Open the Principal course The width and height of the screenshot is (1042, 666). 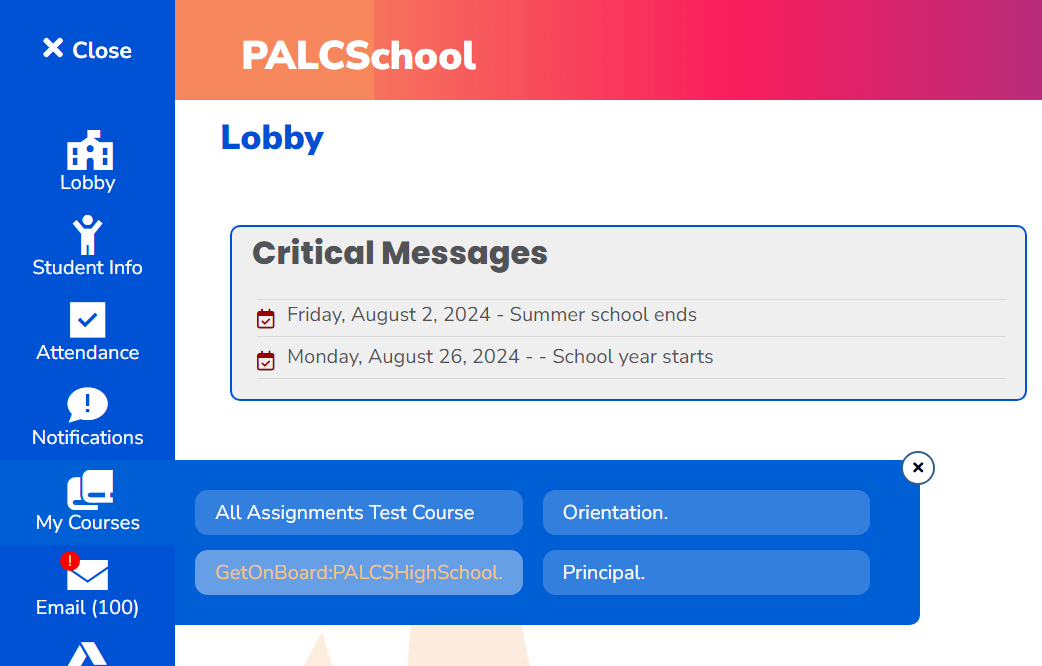[706, 570]
